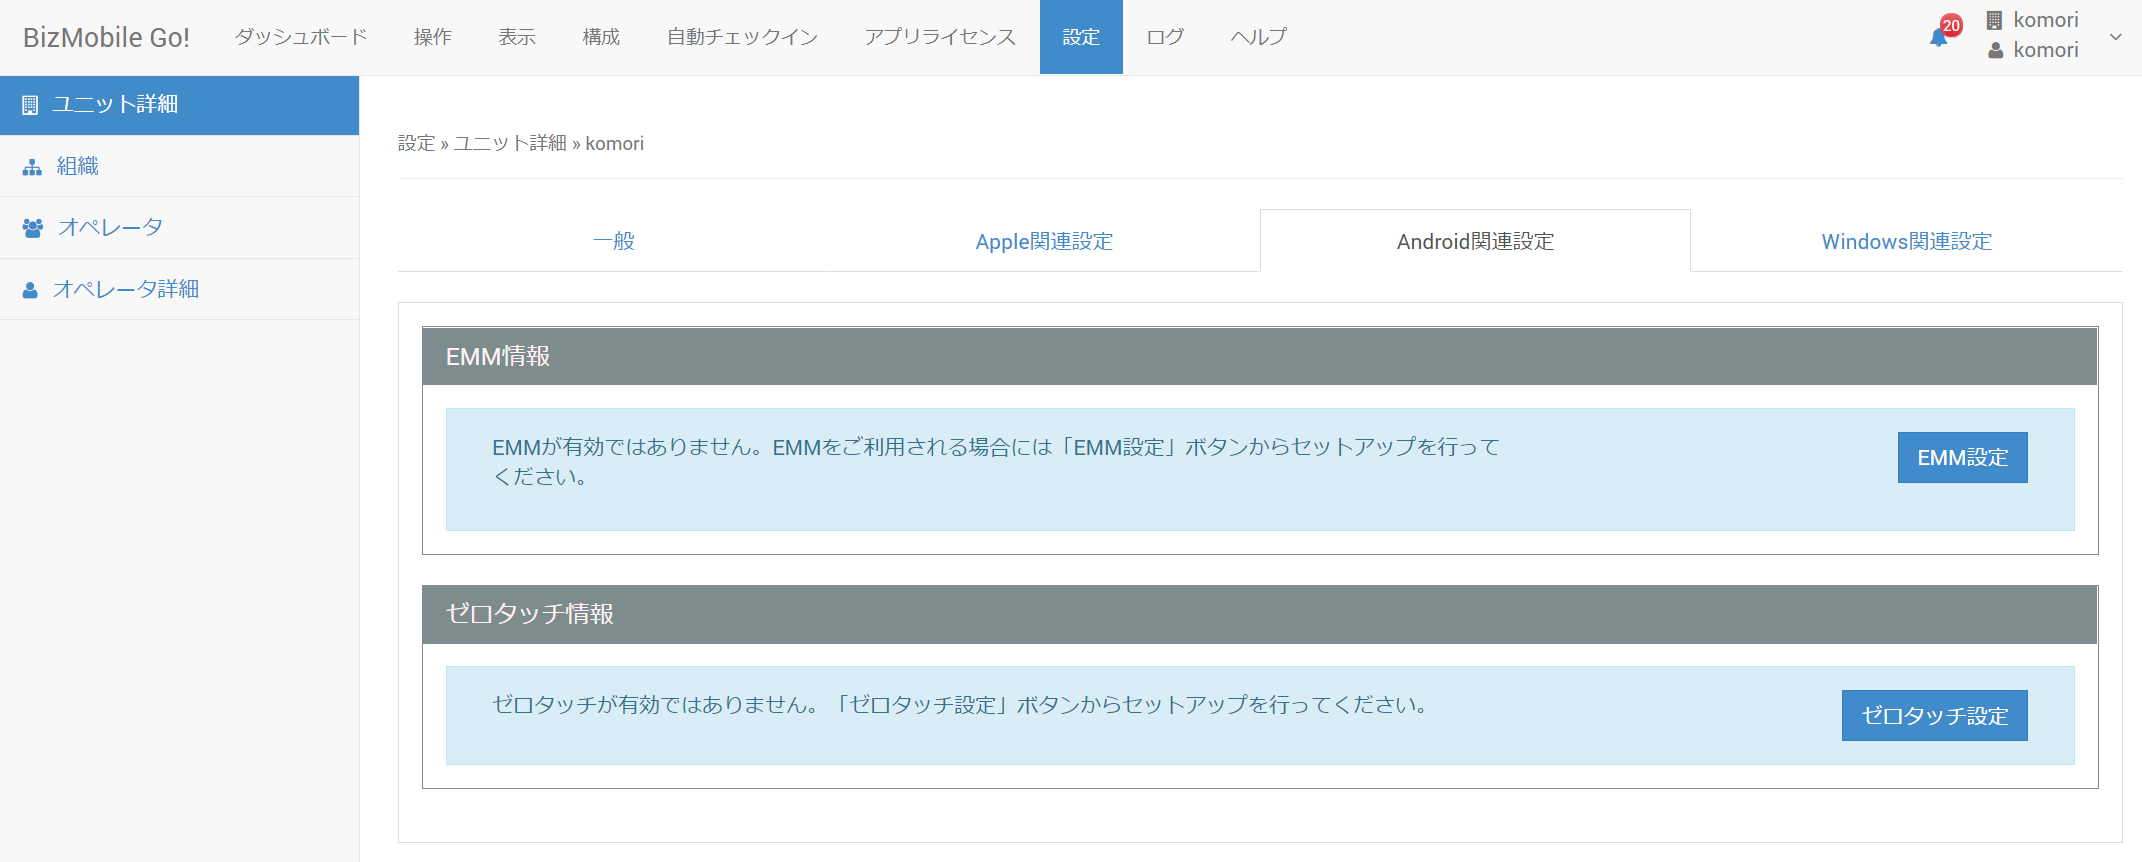The width and height of the screenshot is (2142, 862).
Task: Expand the komori account dropdown chevron
Action: click(x=2115, y=37)
